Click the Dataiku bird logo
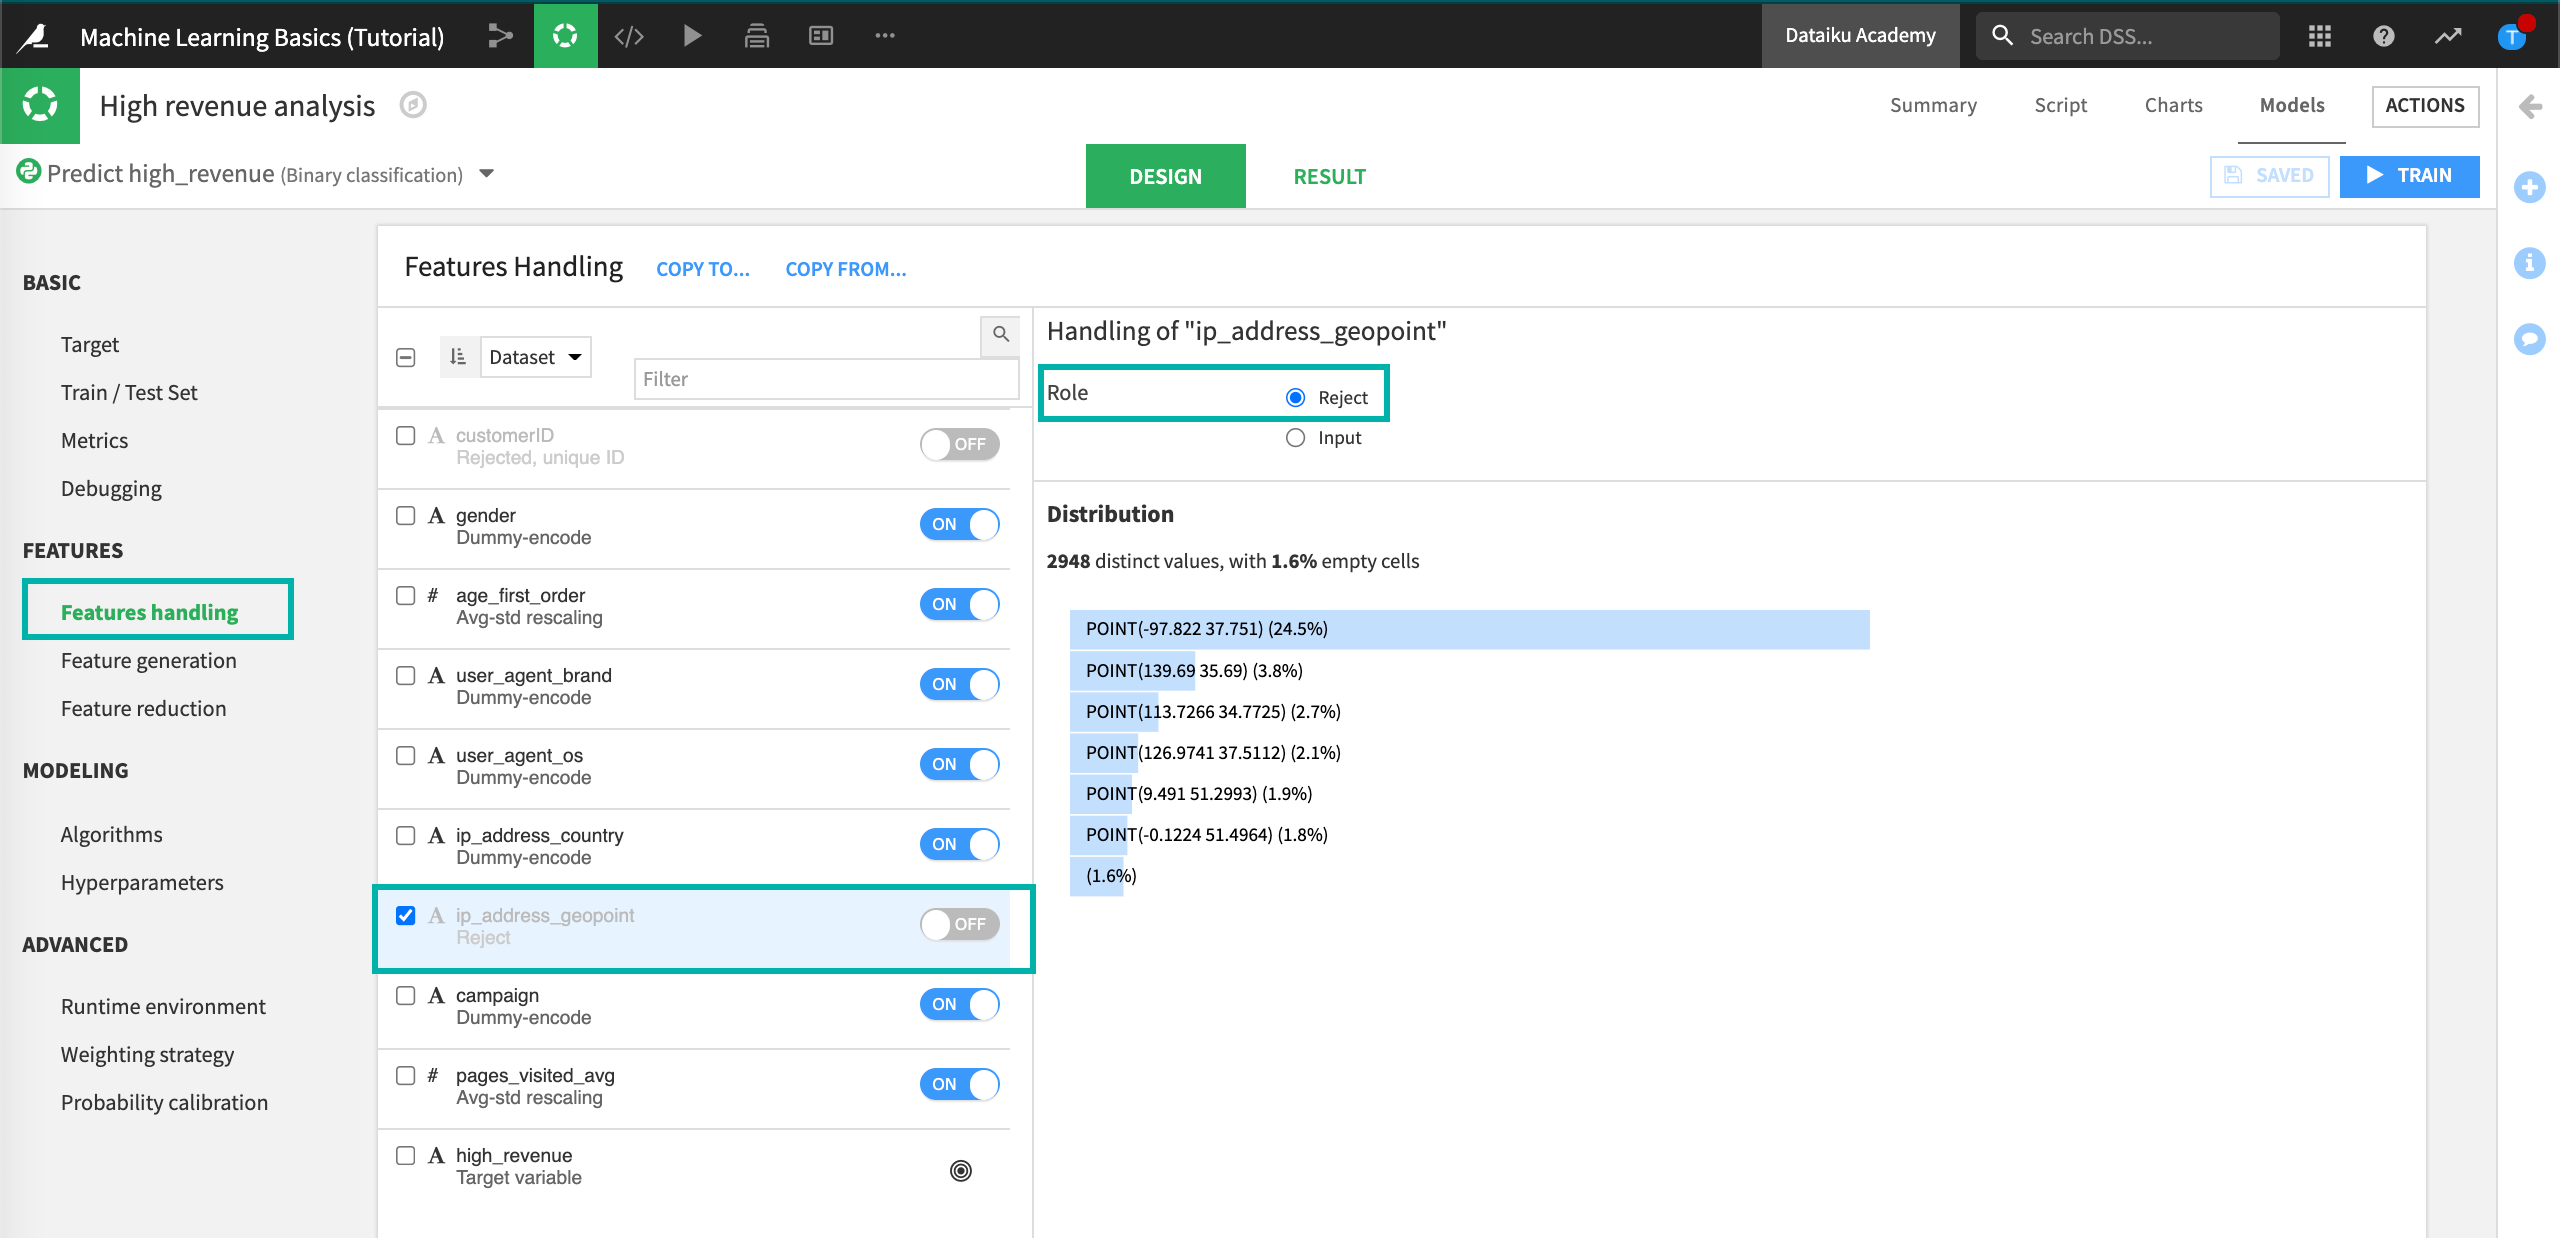2560x1238 pixels. (x=34, y=37)
